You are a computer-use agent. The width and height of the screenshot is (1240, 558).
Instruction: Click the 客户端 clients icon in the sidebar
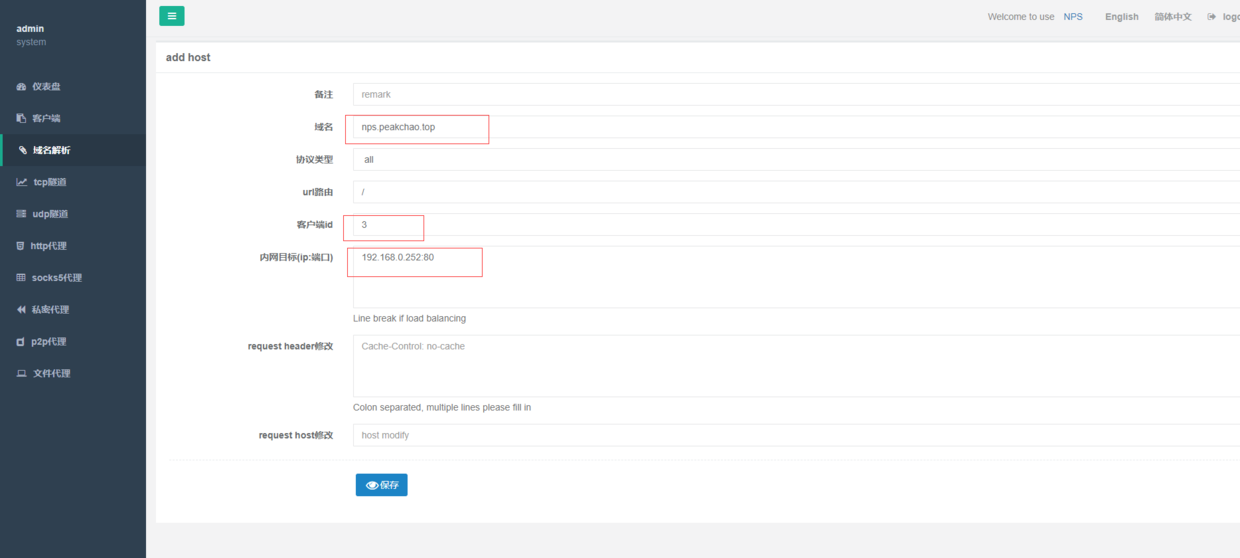coord(21,118)
